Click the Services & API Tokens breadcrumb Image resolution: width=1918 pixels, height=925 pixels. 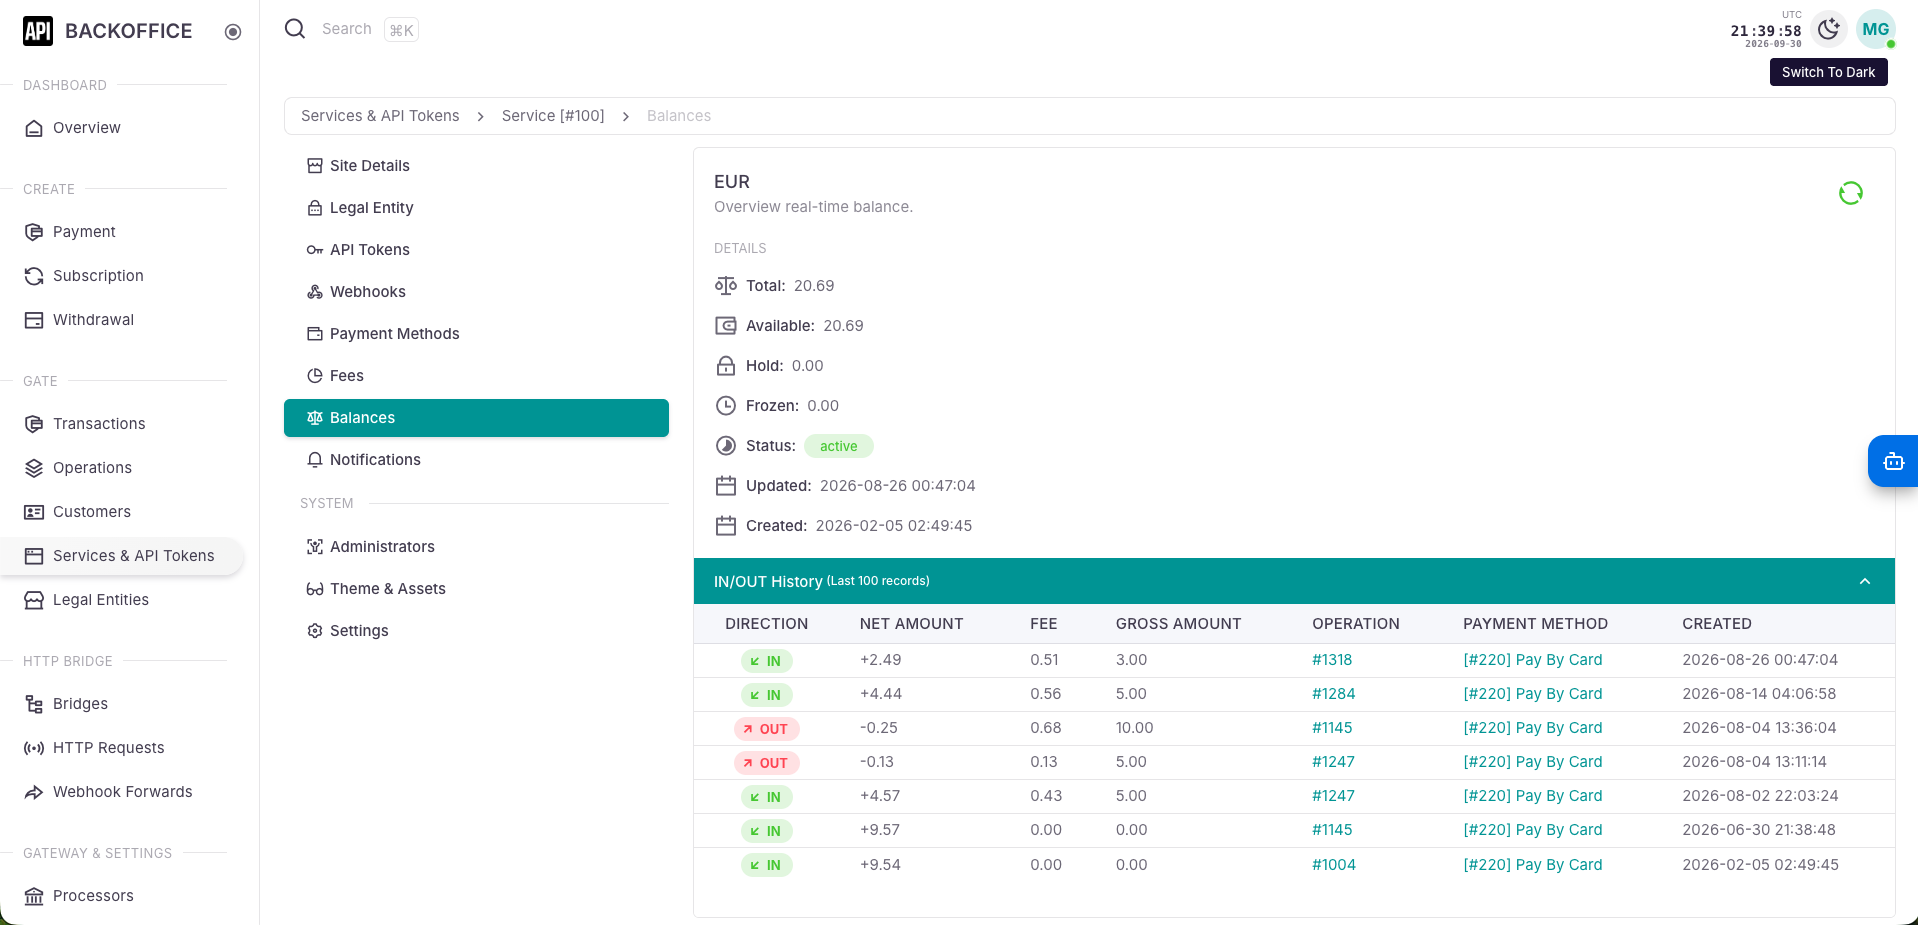pos(380,116)
